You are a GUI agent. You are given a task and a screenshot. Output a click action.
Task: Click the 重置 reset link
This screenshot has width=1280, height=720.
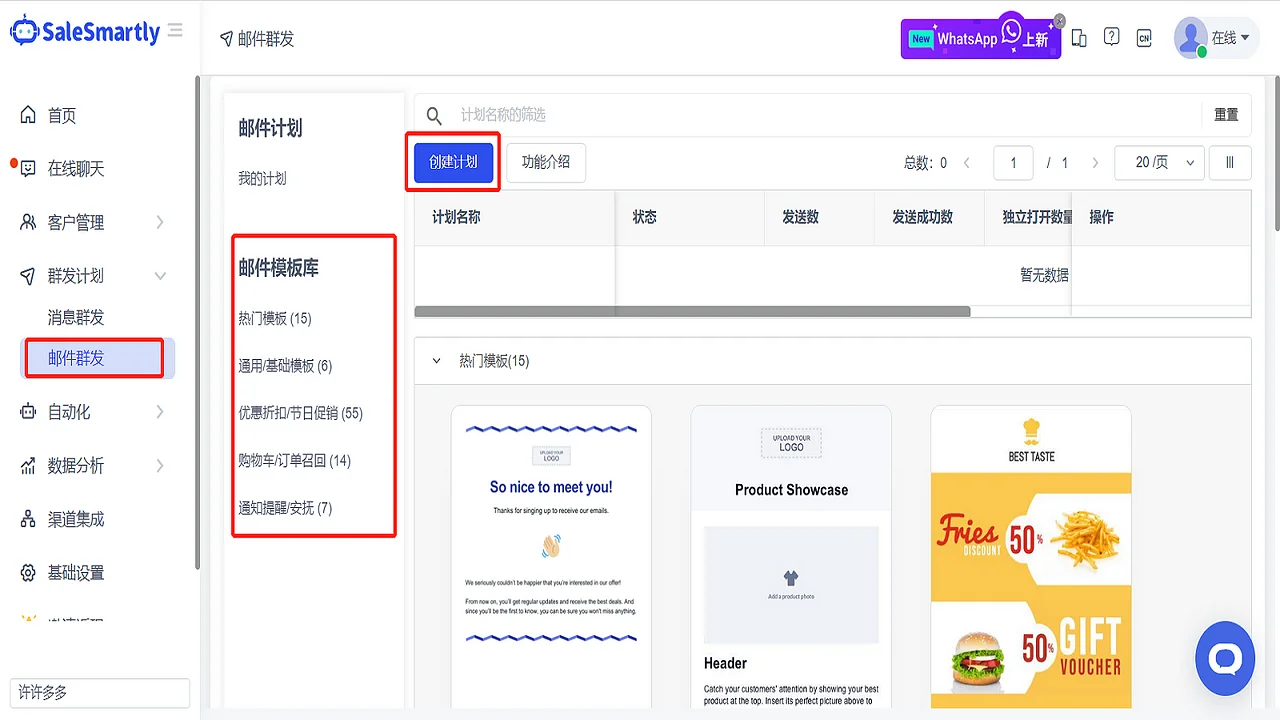[1226, 115]
